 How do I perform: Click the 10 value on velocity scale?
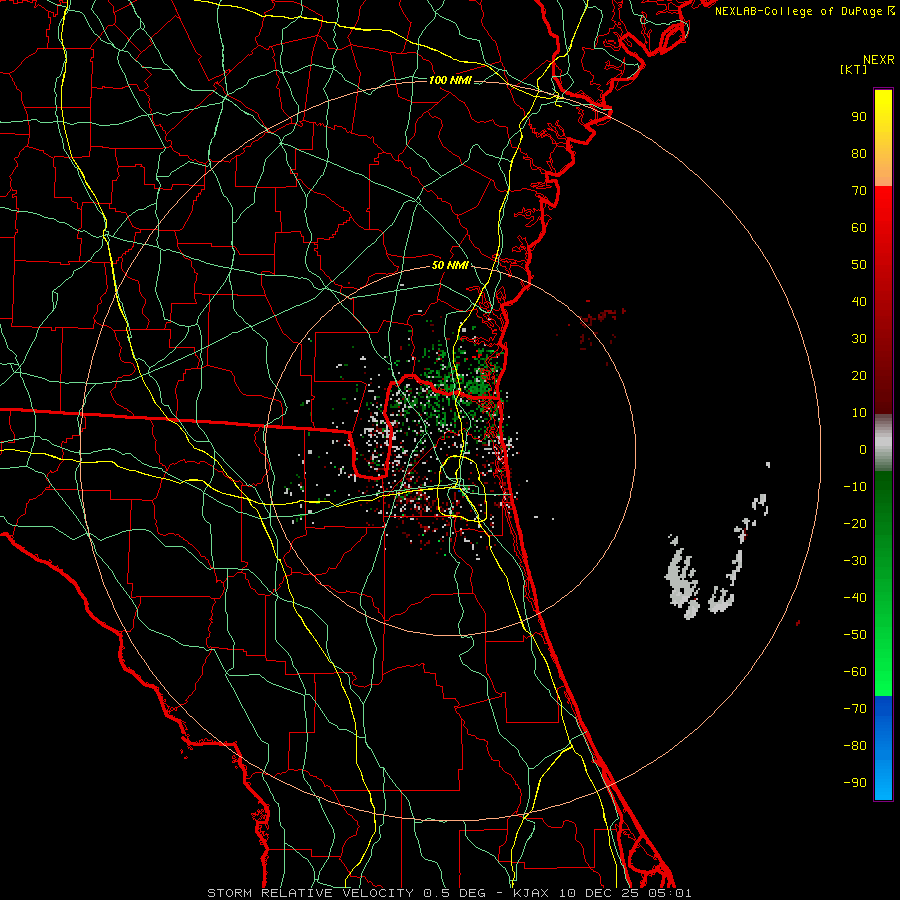(x=859, y=413)
